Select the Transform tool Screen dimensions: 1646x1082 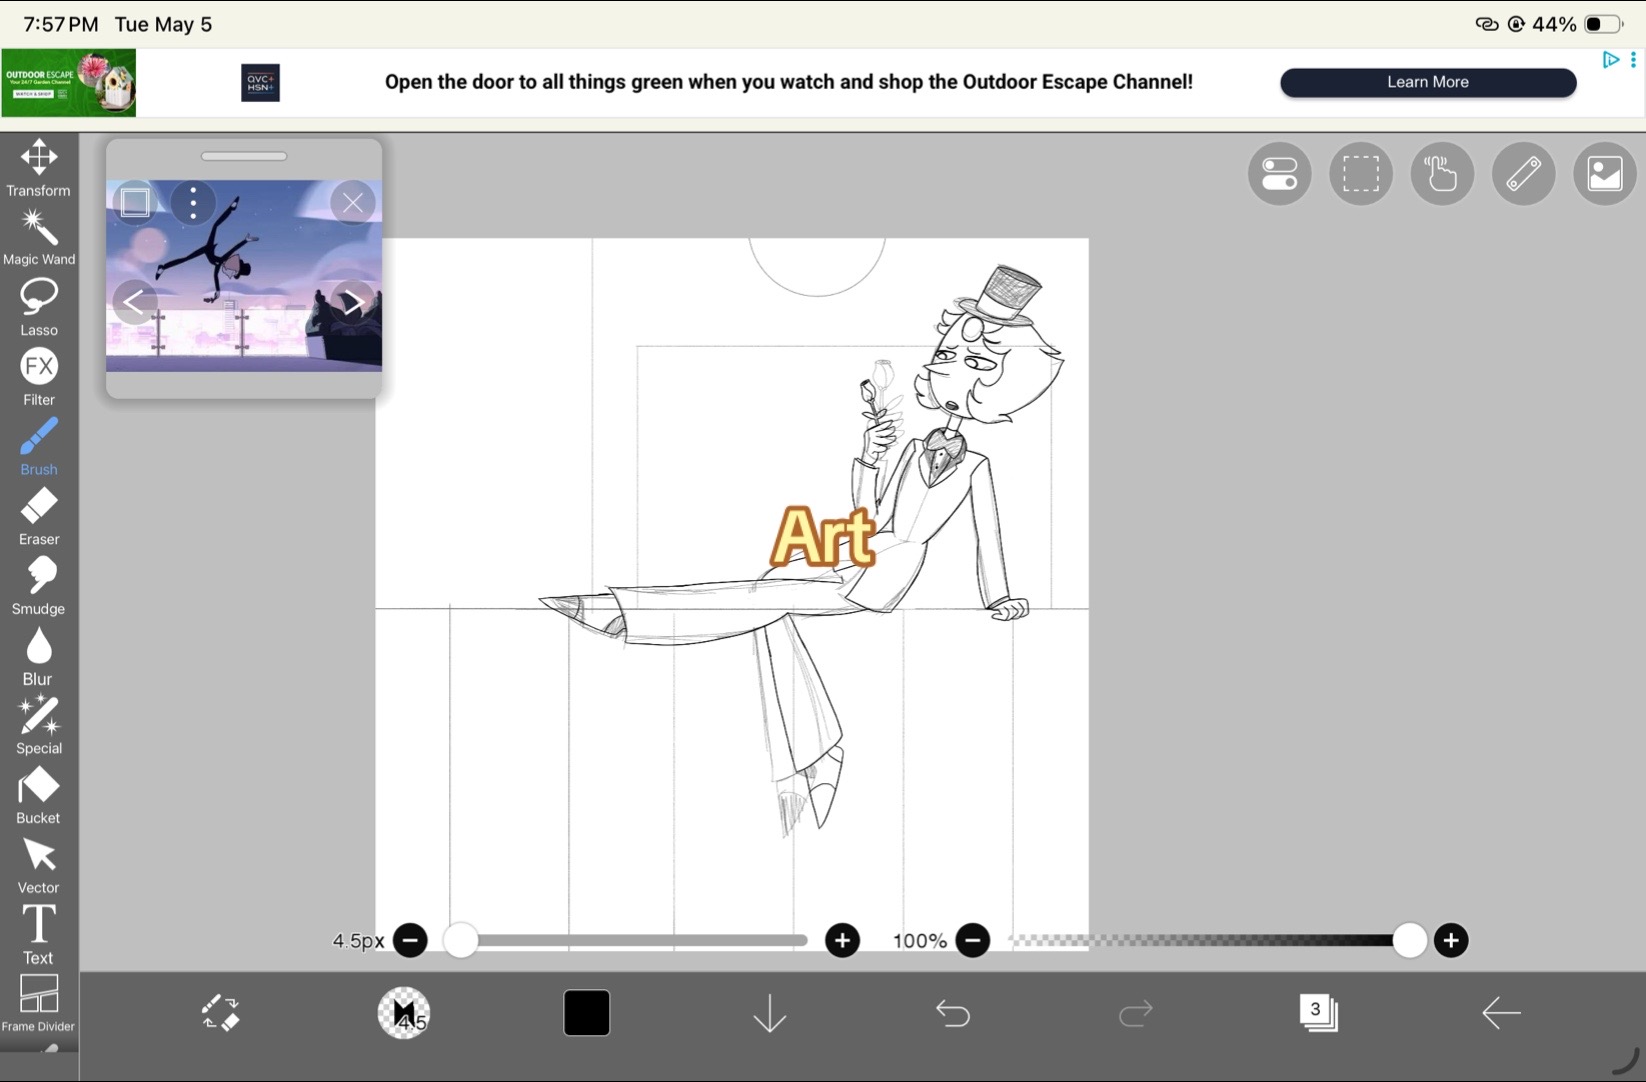coord(38,168)
